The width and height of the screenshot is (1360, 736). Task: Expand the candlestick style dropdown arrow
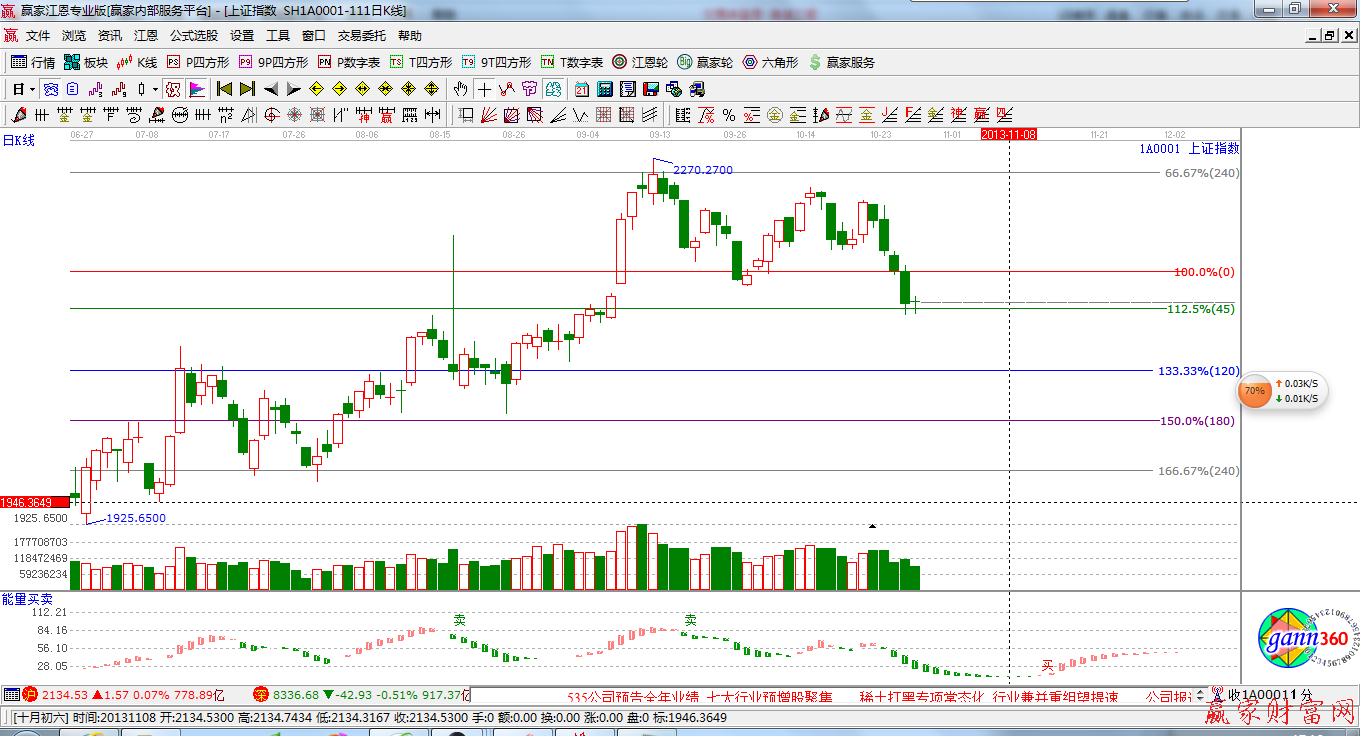(155, 89)
